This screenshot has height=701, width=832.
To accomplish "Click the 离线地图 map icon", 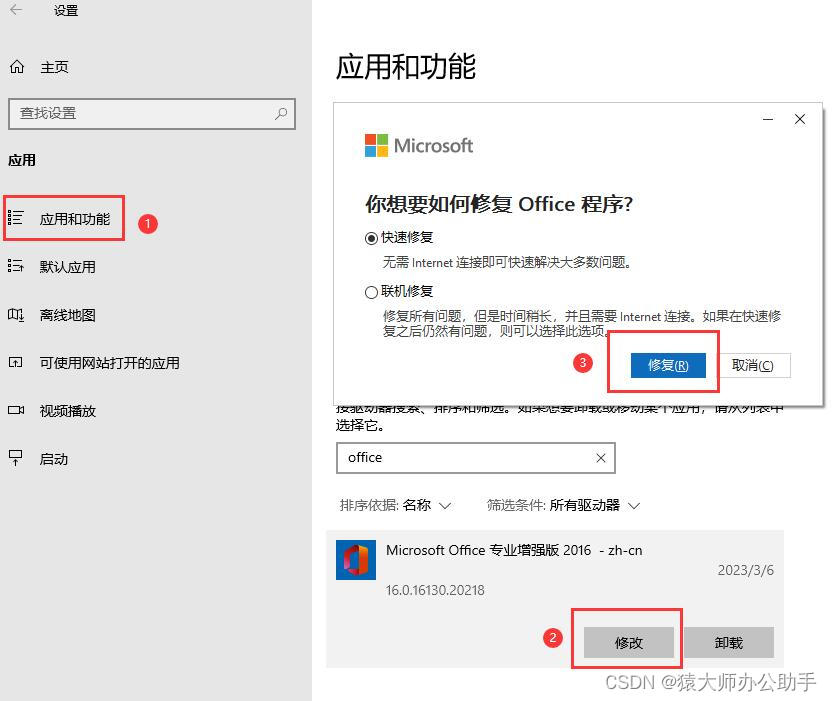I will click(15, 315).
